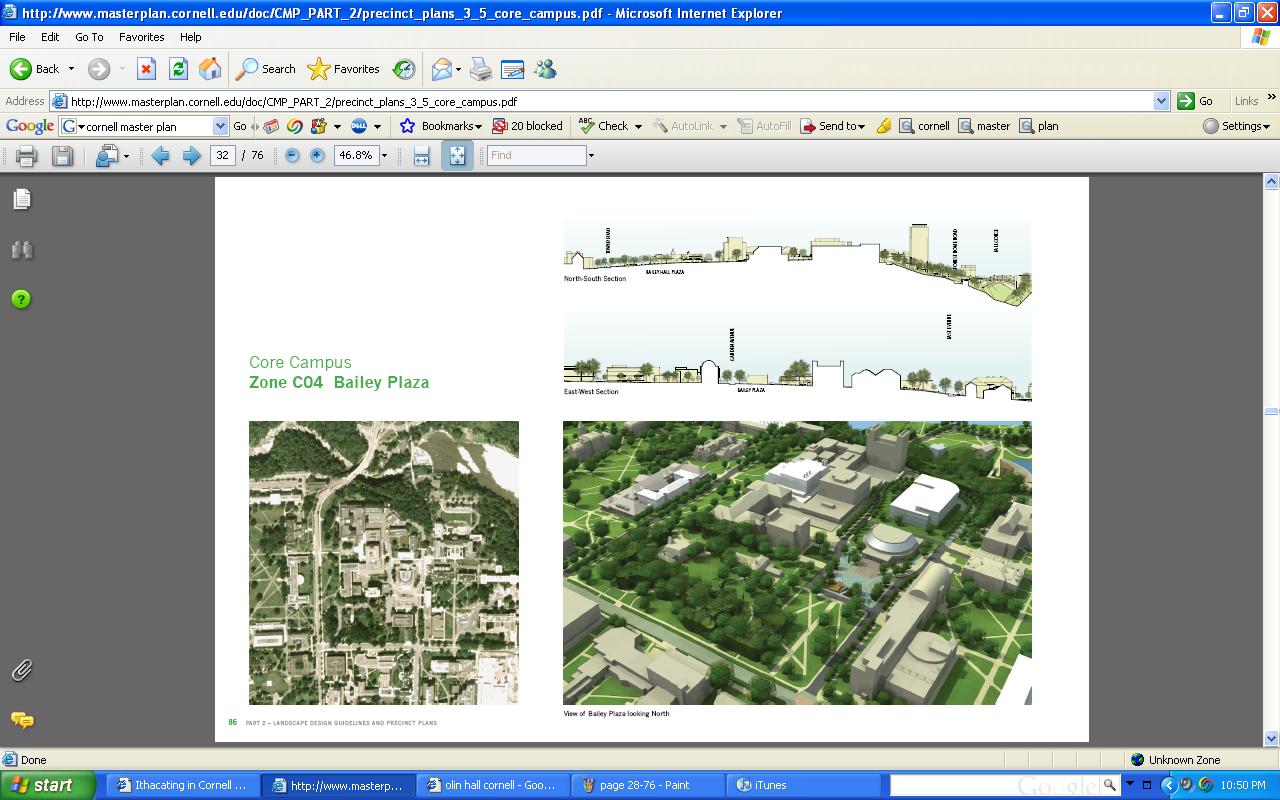Image resolution: width=1280 pixels, height=800 pixels.
Task: Open the Go To menu
Action: tap(89, 37)
